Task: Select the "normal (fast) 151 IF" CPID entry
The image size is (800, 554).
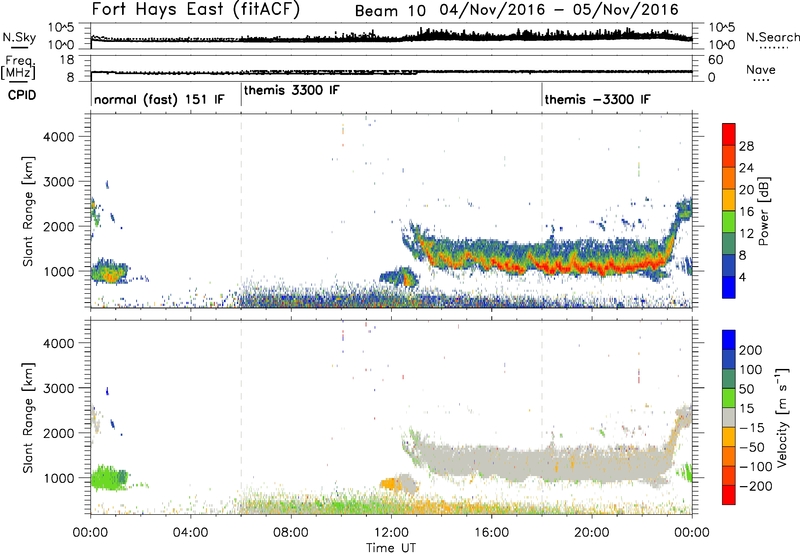Action: tap(159, 99)
